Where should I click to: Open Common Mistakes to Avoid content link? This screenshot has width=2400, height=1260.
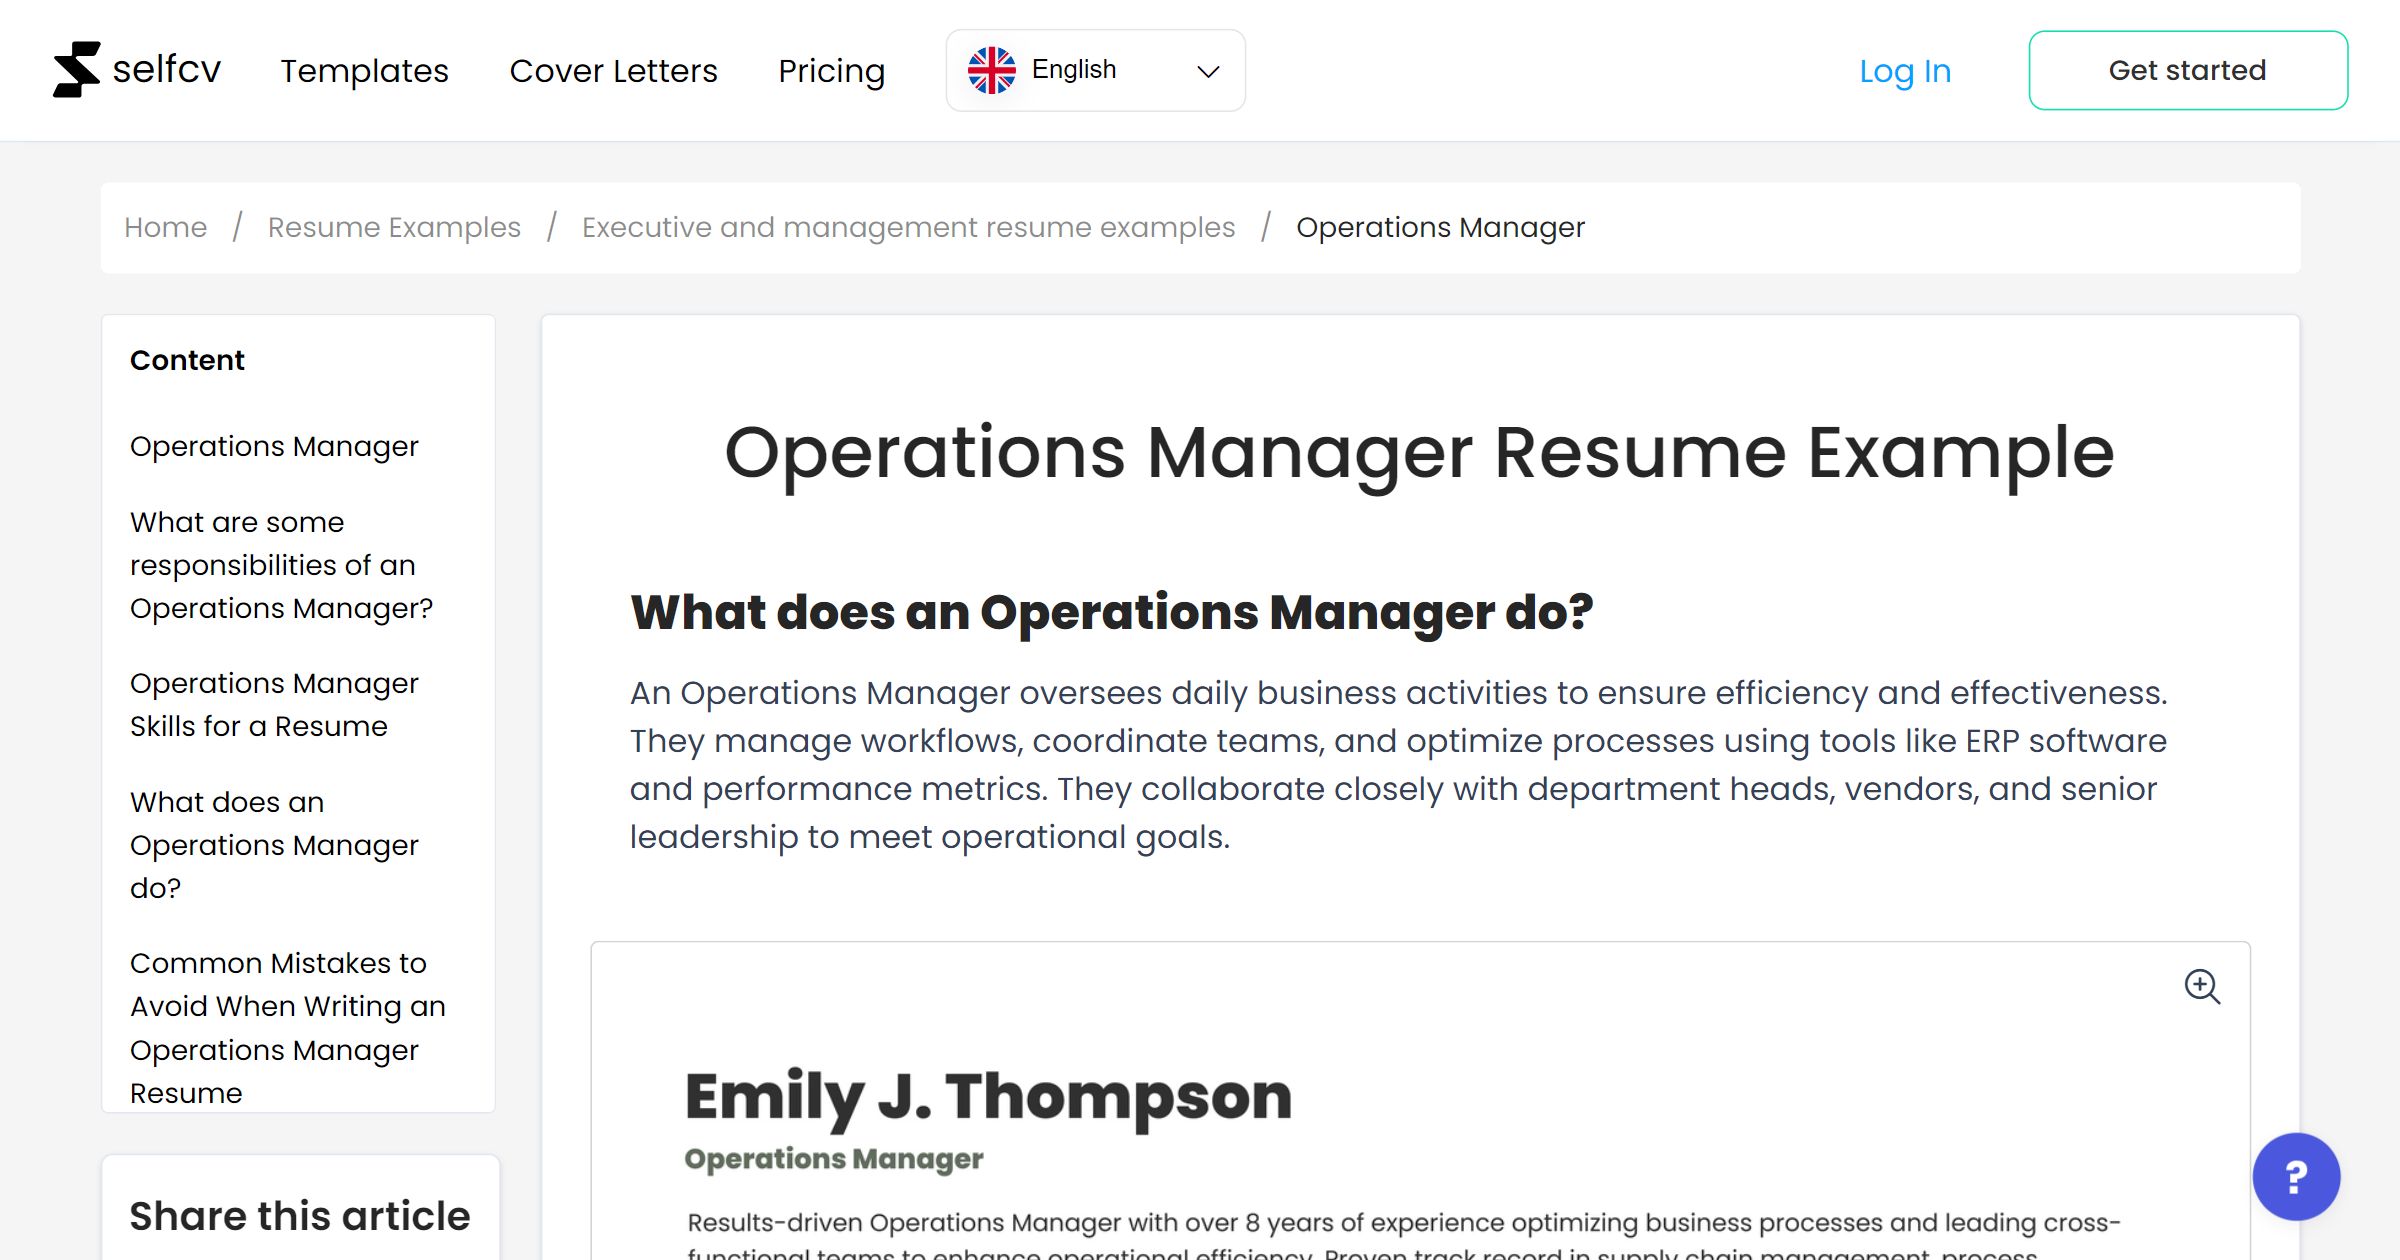(288, 1027)
